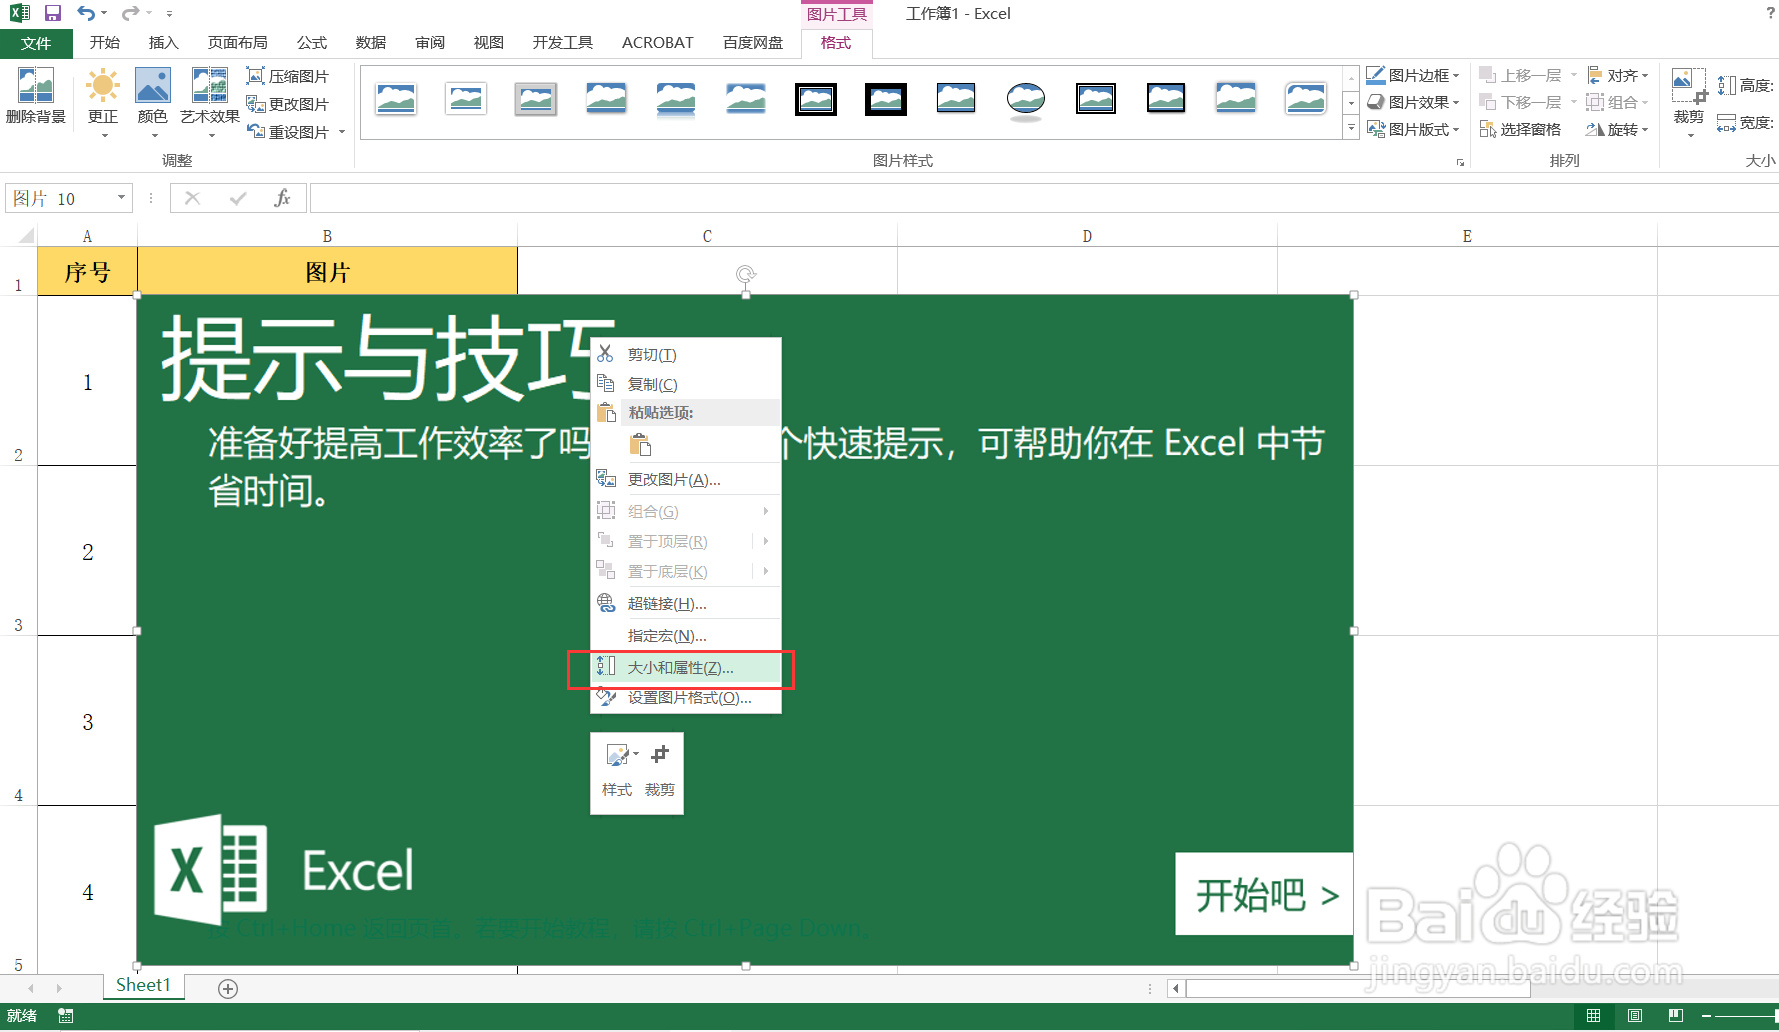
Task: Select the first picture style thumbnail
Action: point(396,99)
